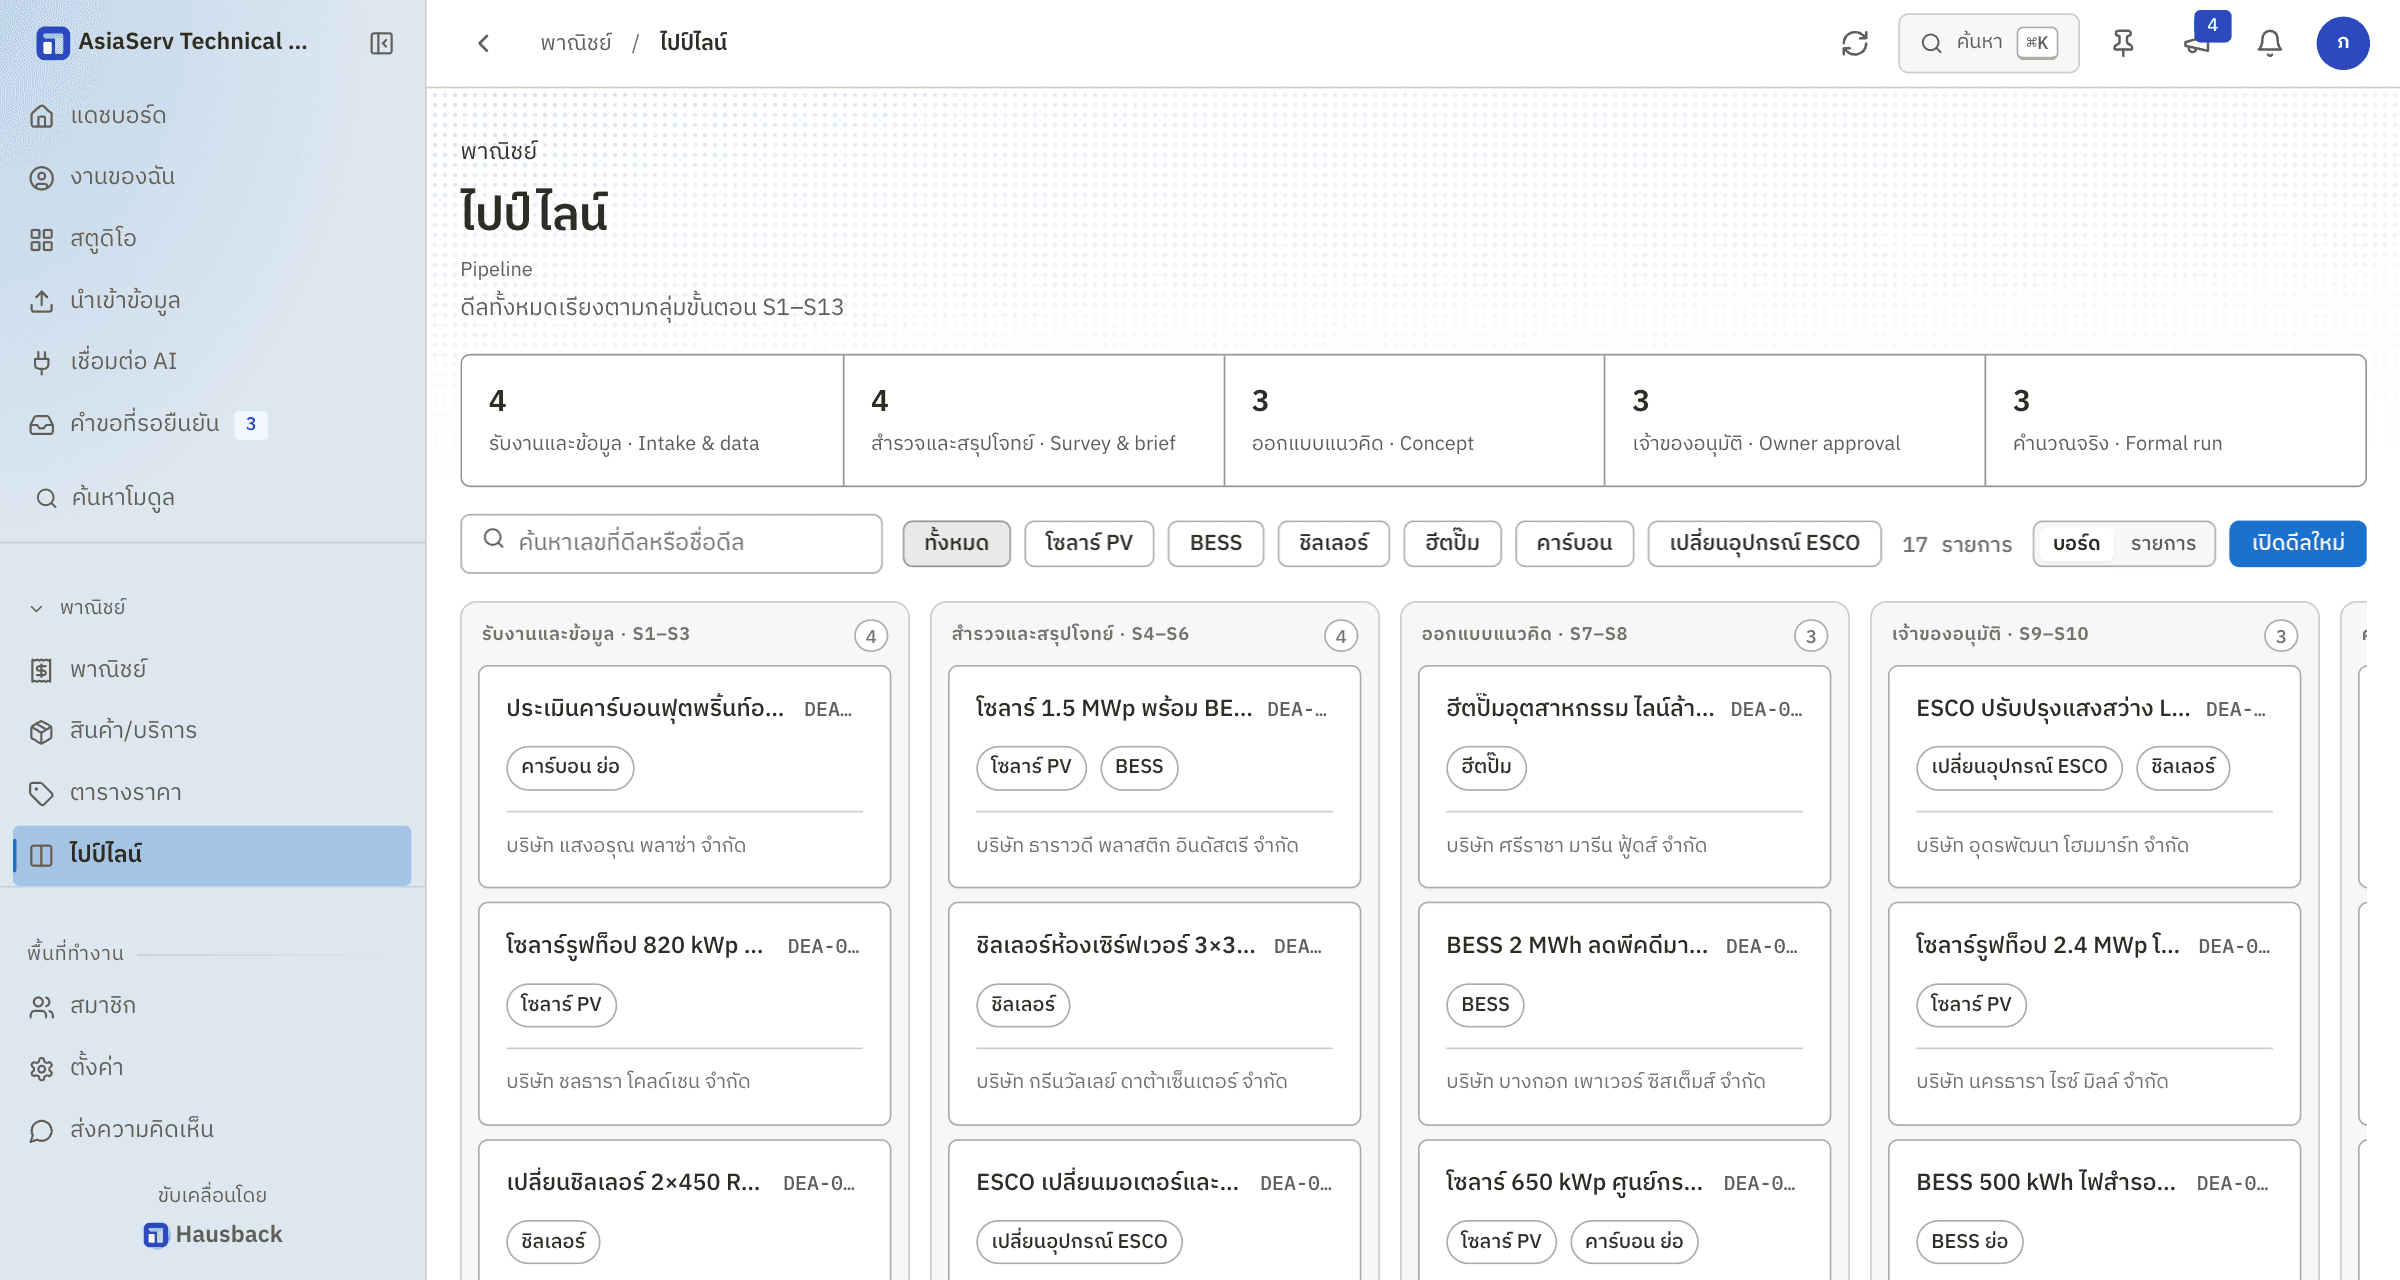Open เชื่อมต่อ AI from the sidebar
The image size is (2400, 1280).
coord(212,362)
